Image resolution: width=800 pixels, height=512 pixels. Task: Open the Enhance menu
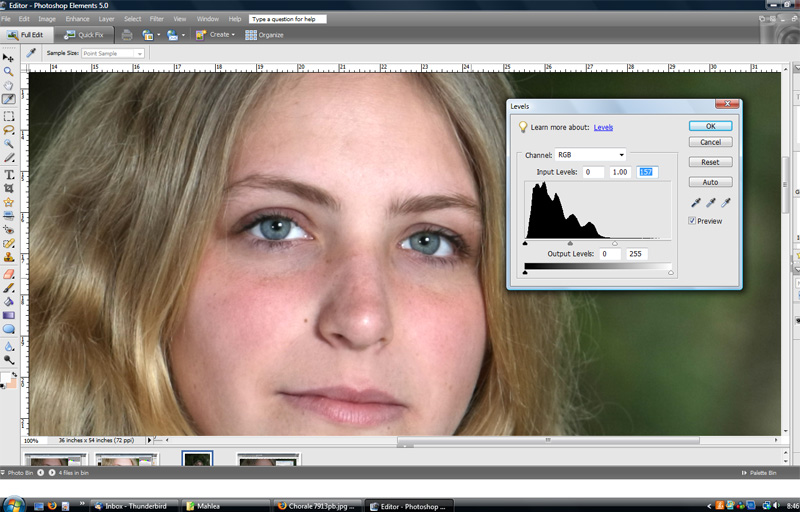point(77,19)
